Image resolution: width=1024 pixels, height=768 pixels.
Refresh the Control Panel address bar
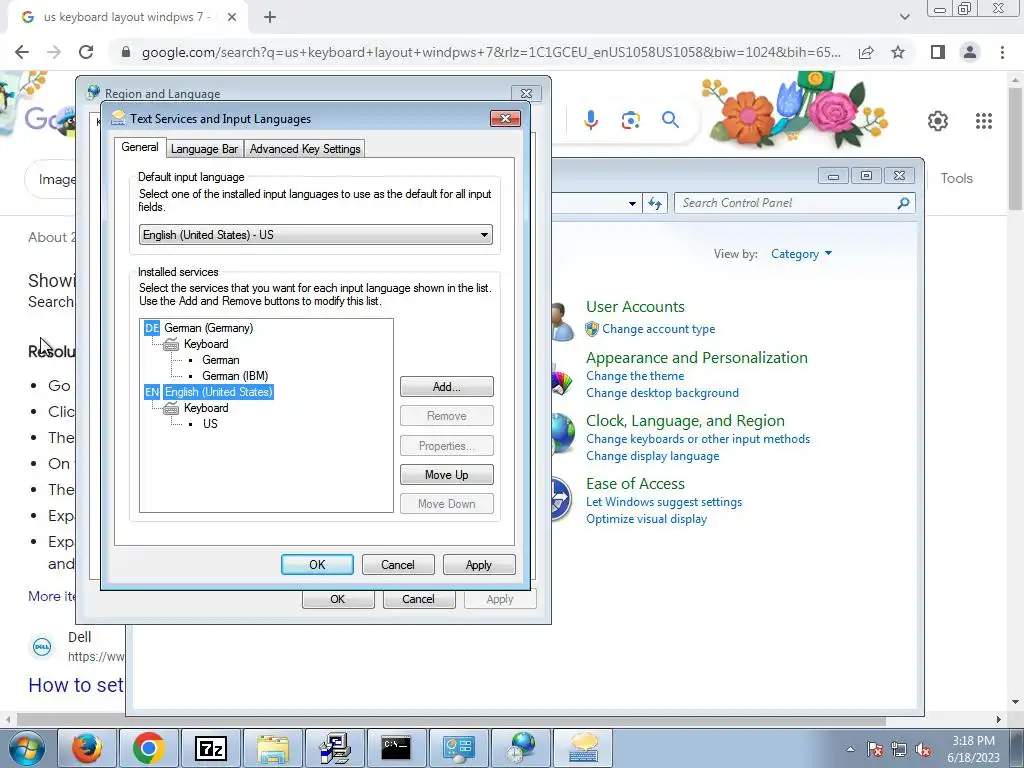point(654,203)
